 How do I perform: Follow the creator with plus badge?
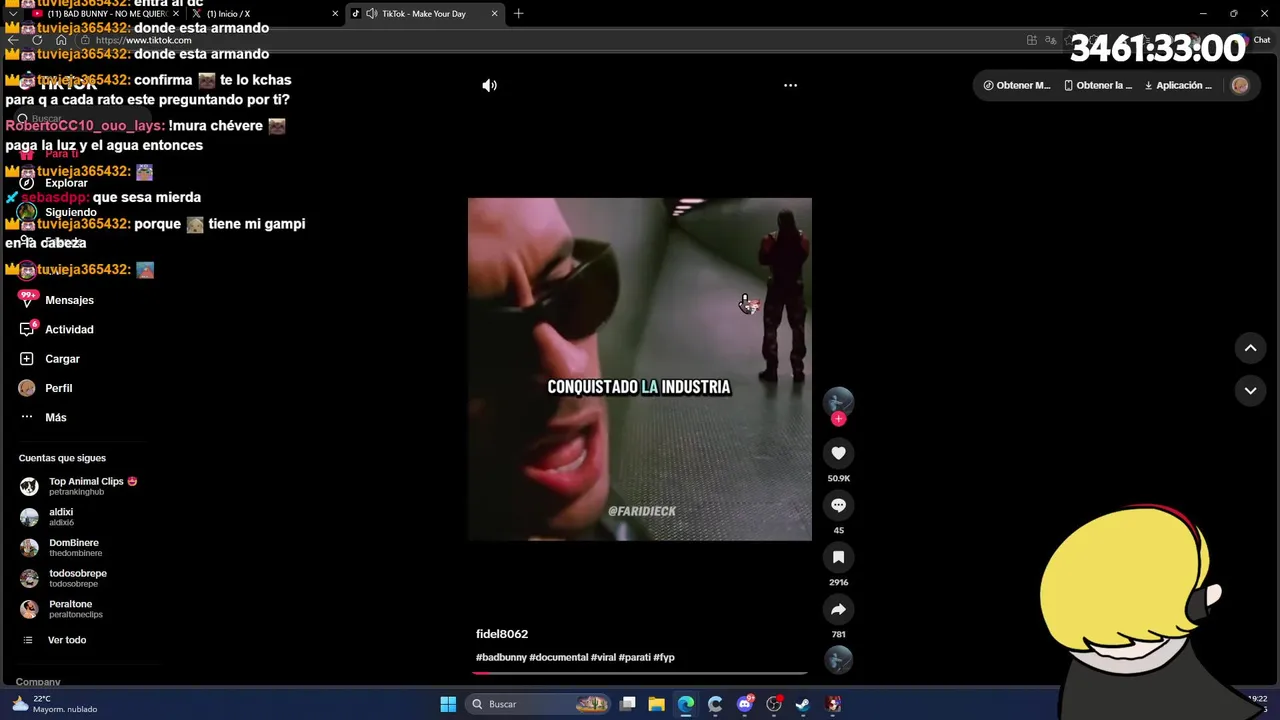pos(838,419)
